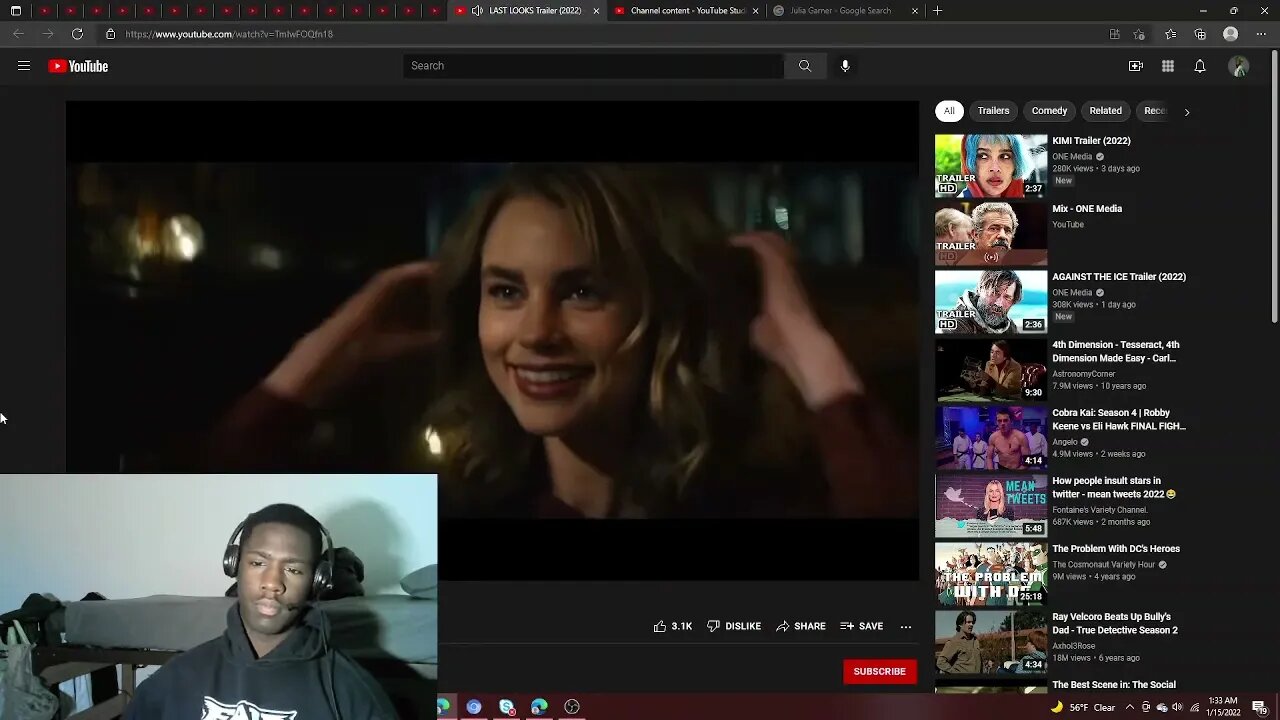The width and height of the screenshot is (1280, 720).
Task: Open the YouTube account avatar menu
Action: click(1239, 66)
